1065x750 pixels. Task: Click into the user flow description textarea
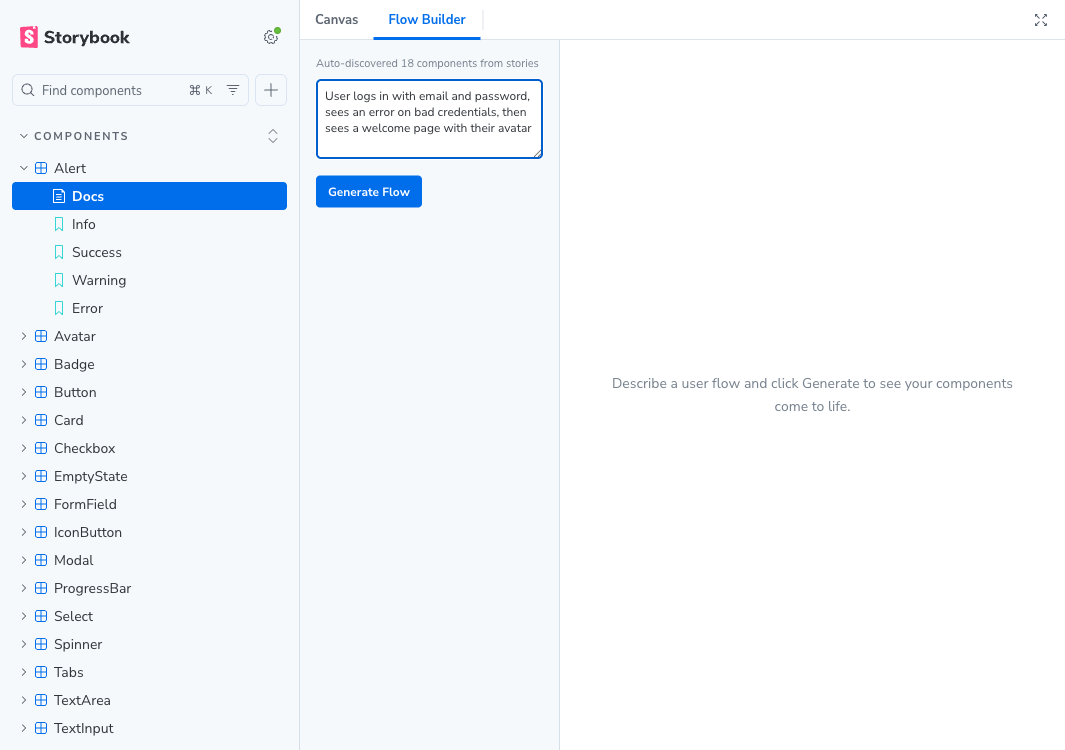[x=429, y=119]
